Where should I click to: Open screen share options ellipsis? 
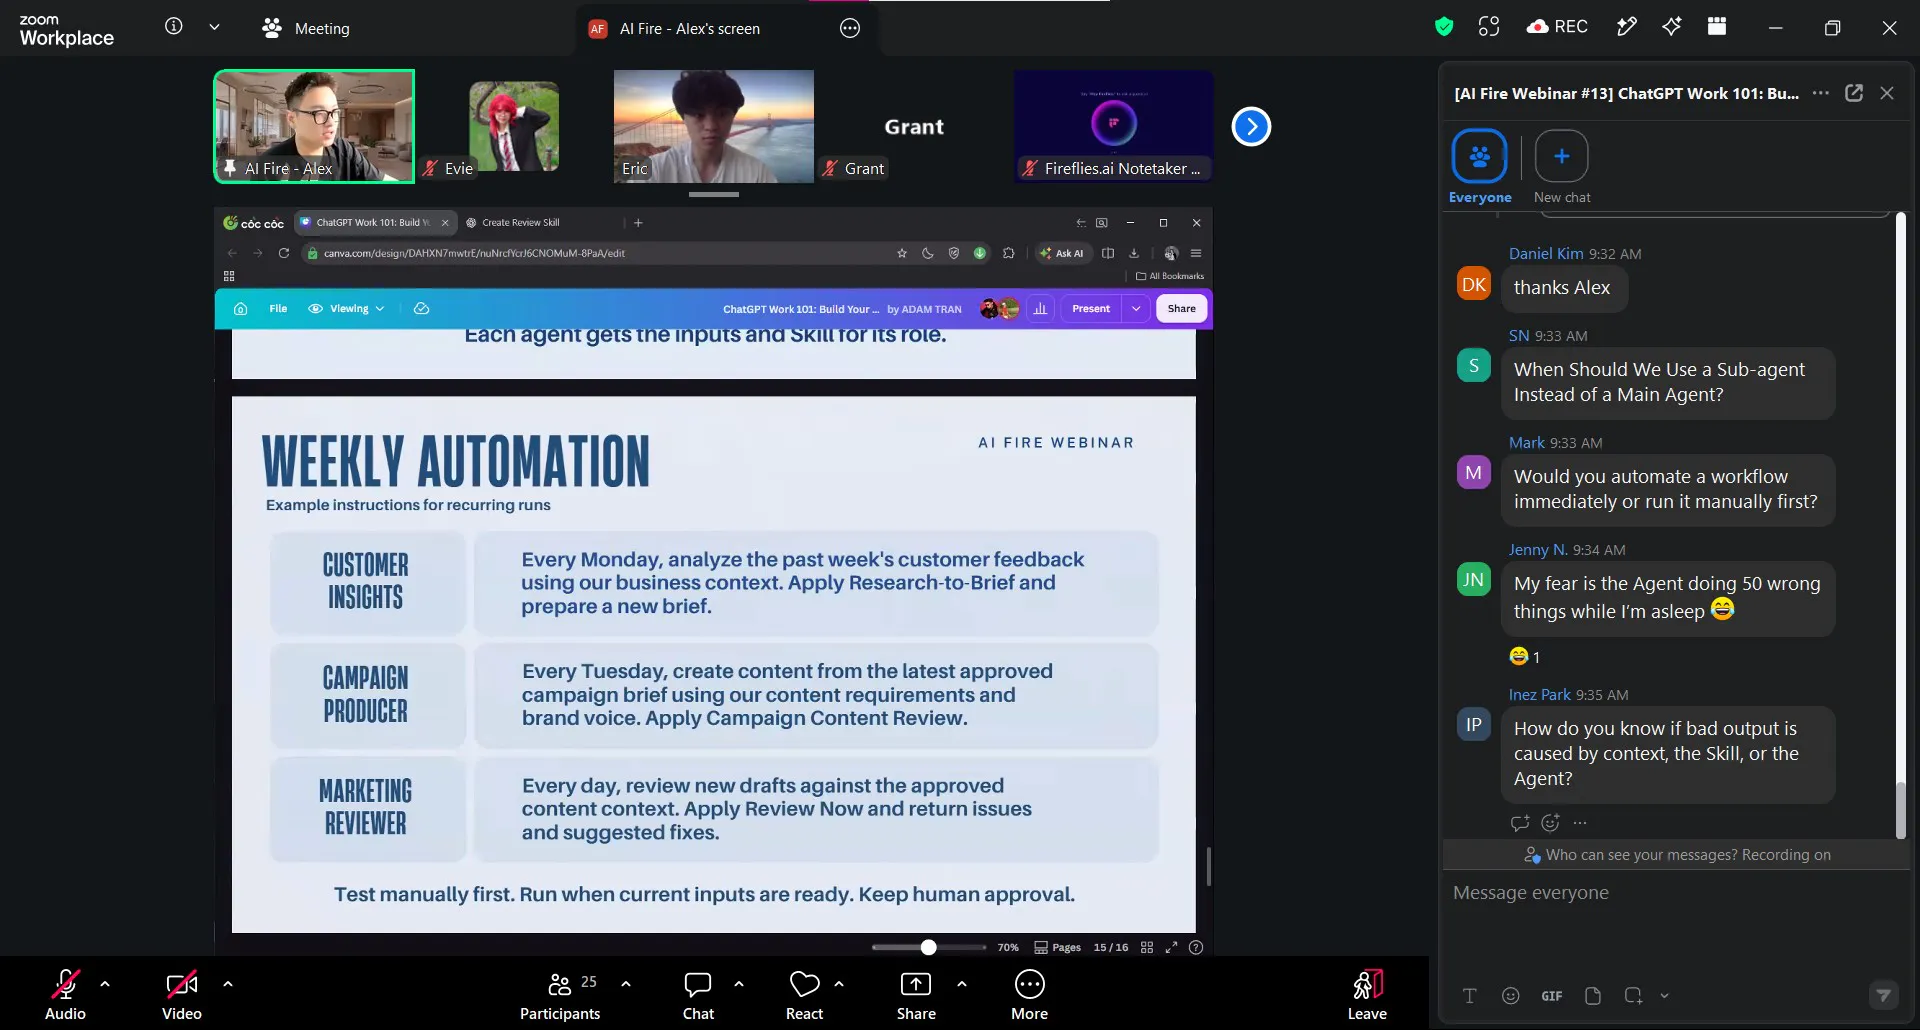pyautogui.click(x=850, y=28)
